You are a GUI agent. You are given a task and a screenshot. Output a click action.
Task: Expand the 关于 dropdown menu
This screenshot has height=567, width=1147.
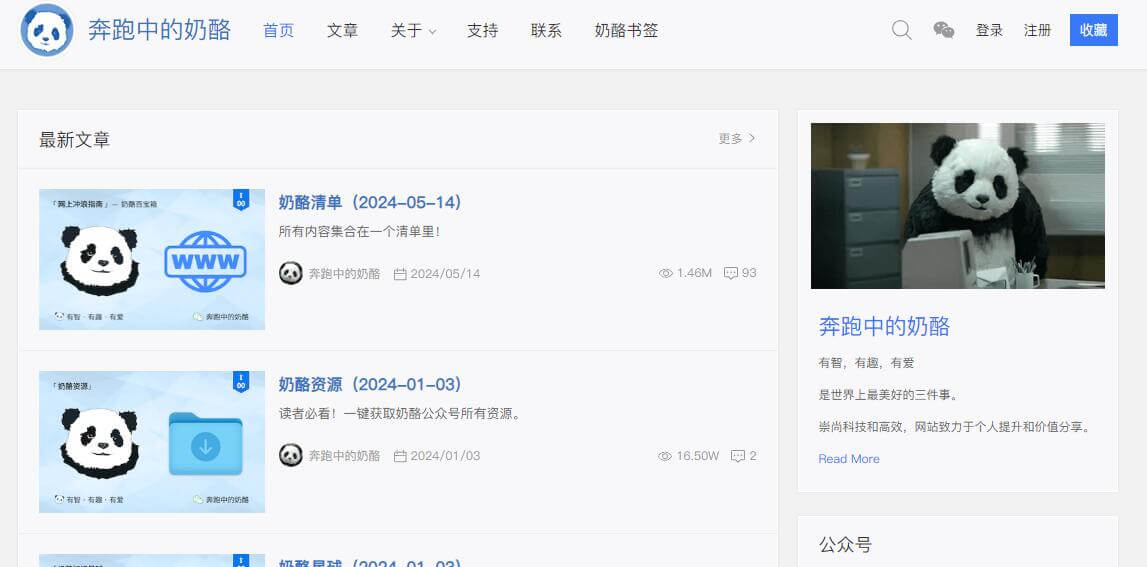413,30
